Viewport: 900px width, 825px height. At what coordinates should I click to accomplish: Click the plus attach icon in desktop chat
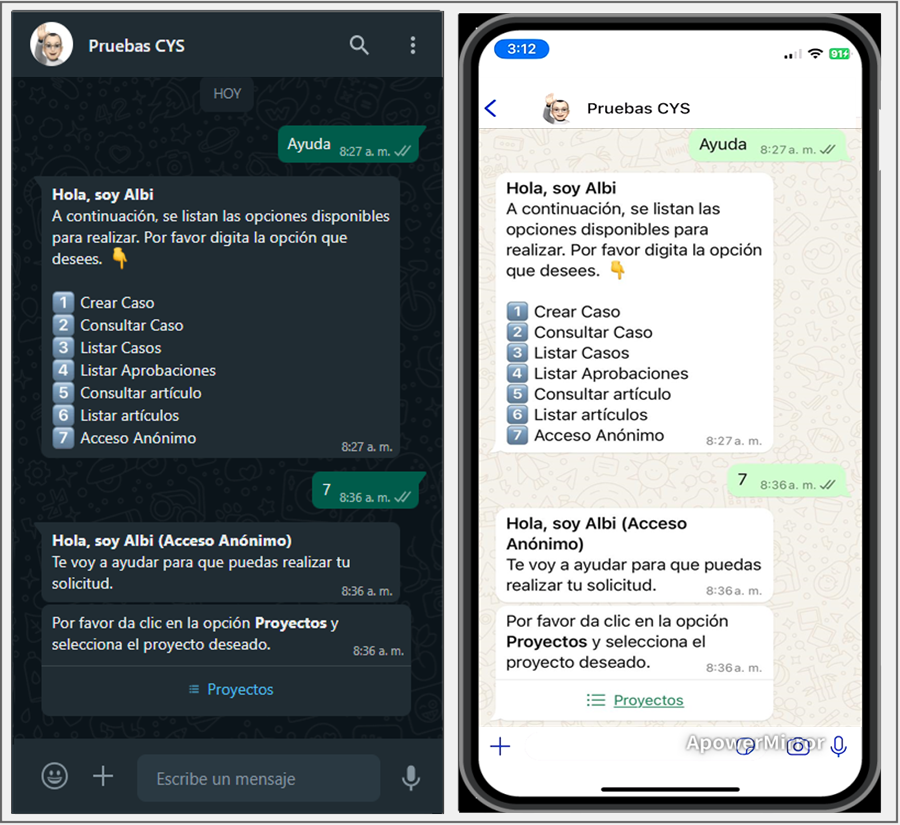coord(103,776)
